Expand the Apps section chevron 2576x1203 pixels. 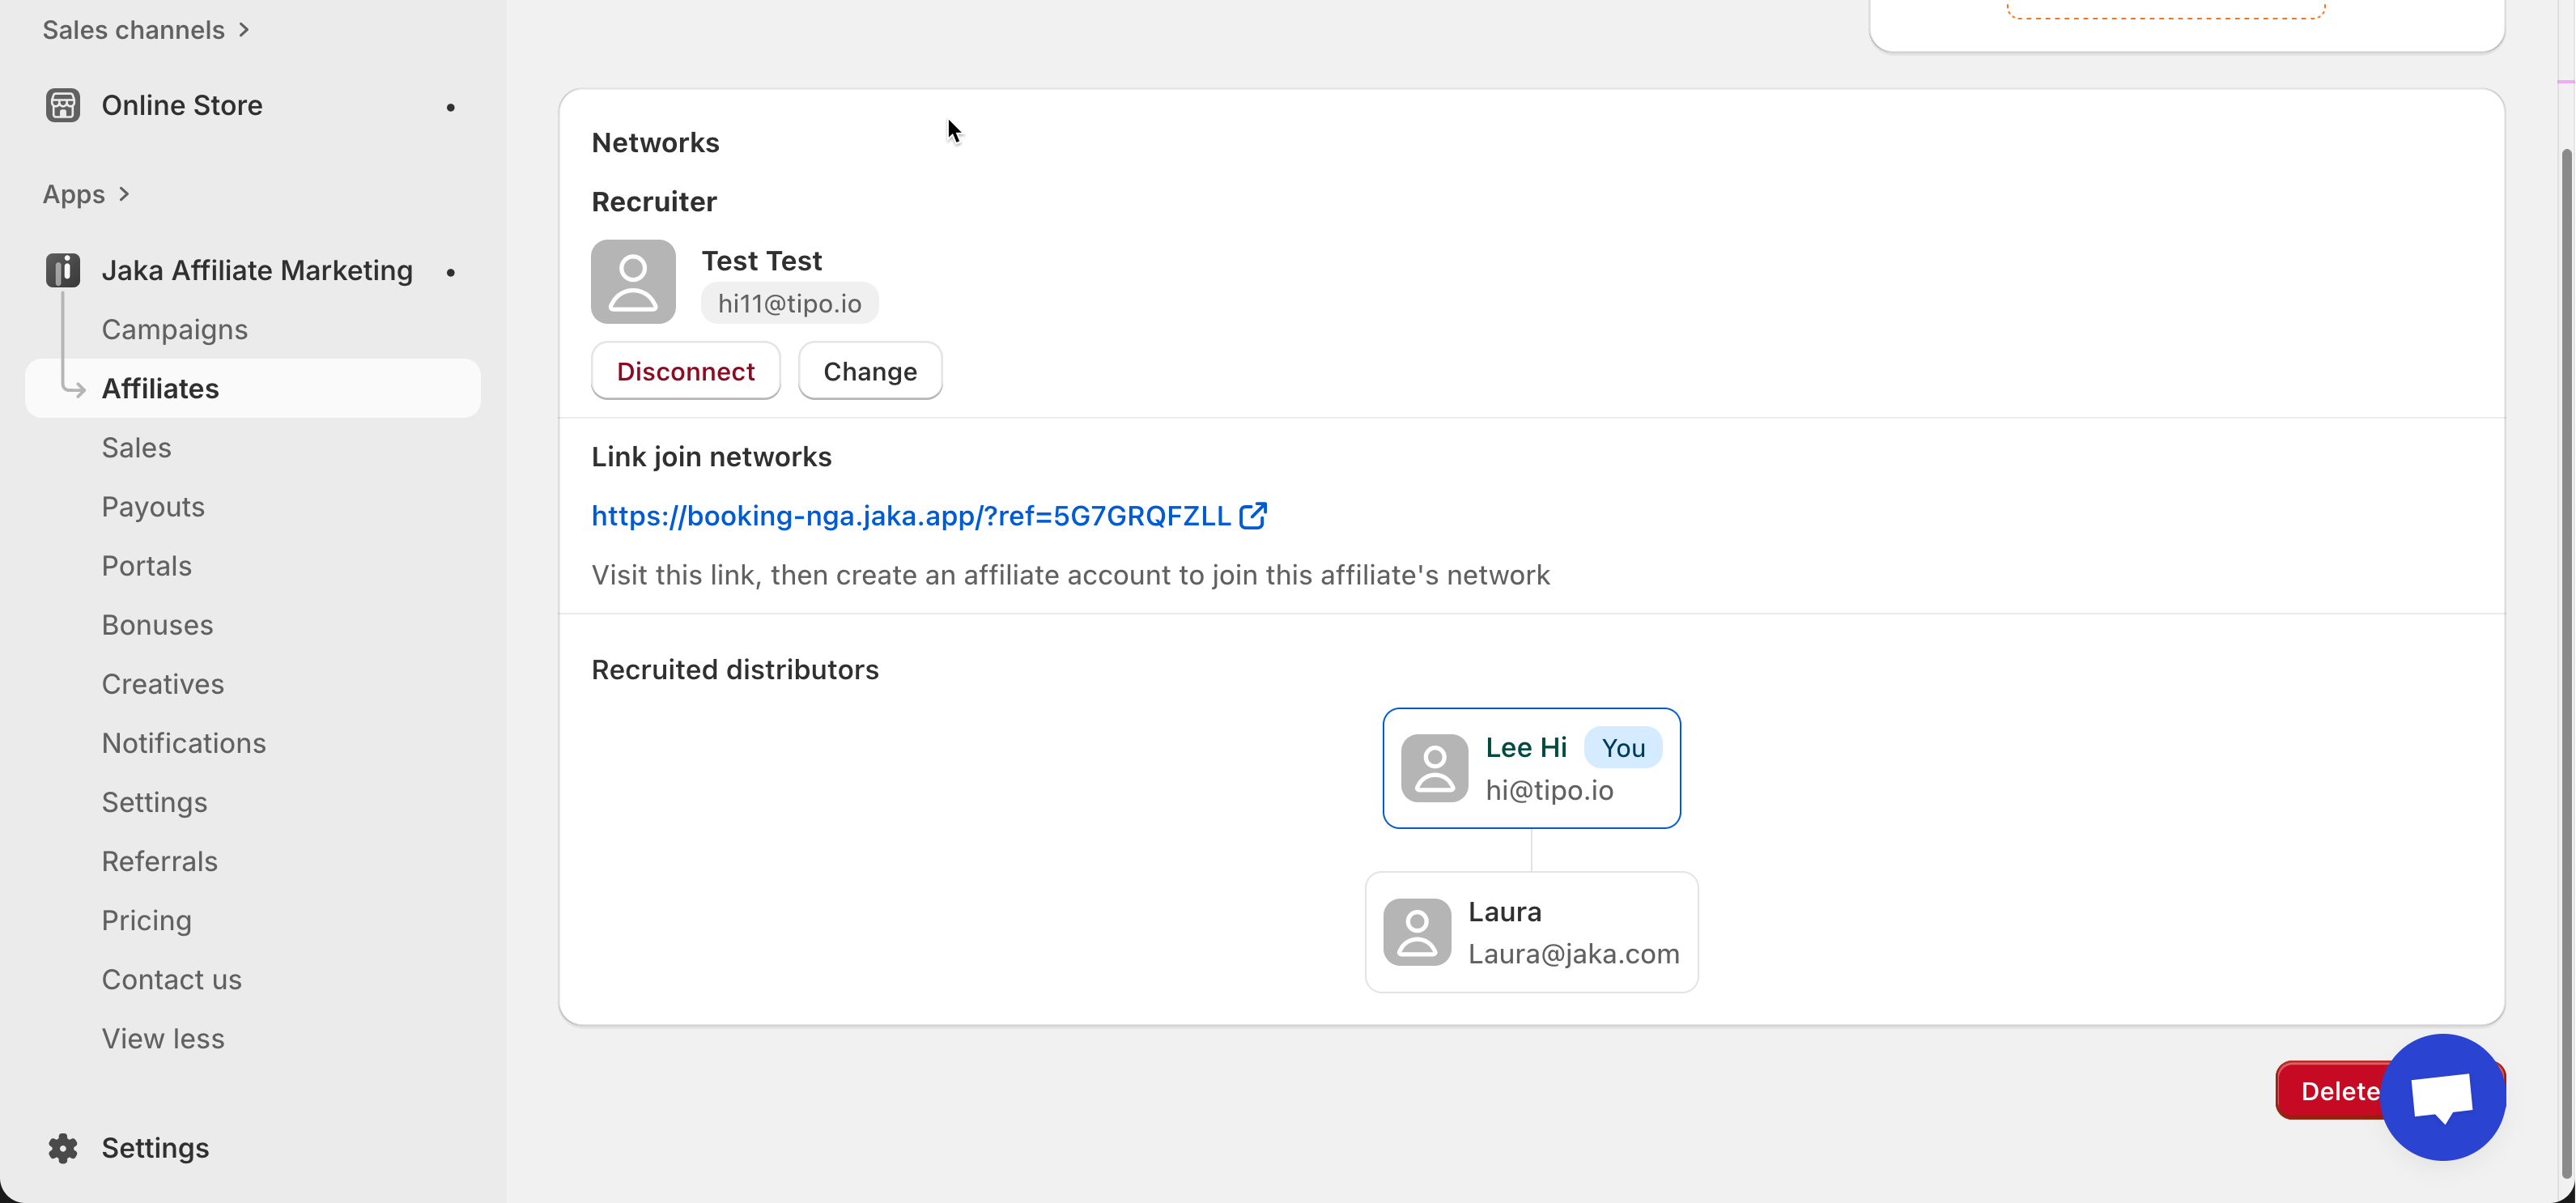pyautogui.click(x=124, y=194)
